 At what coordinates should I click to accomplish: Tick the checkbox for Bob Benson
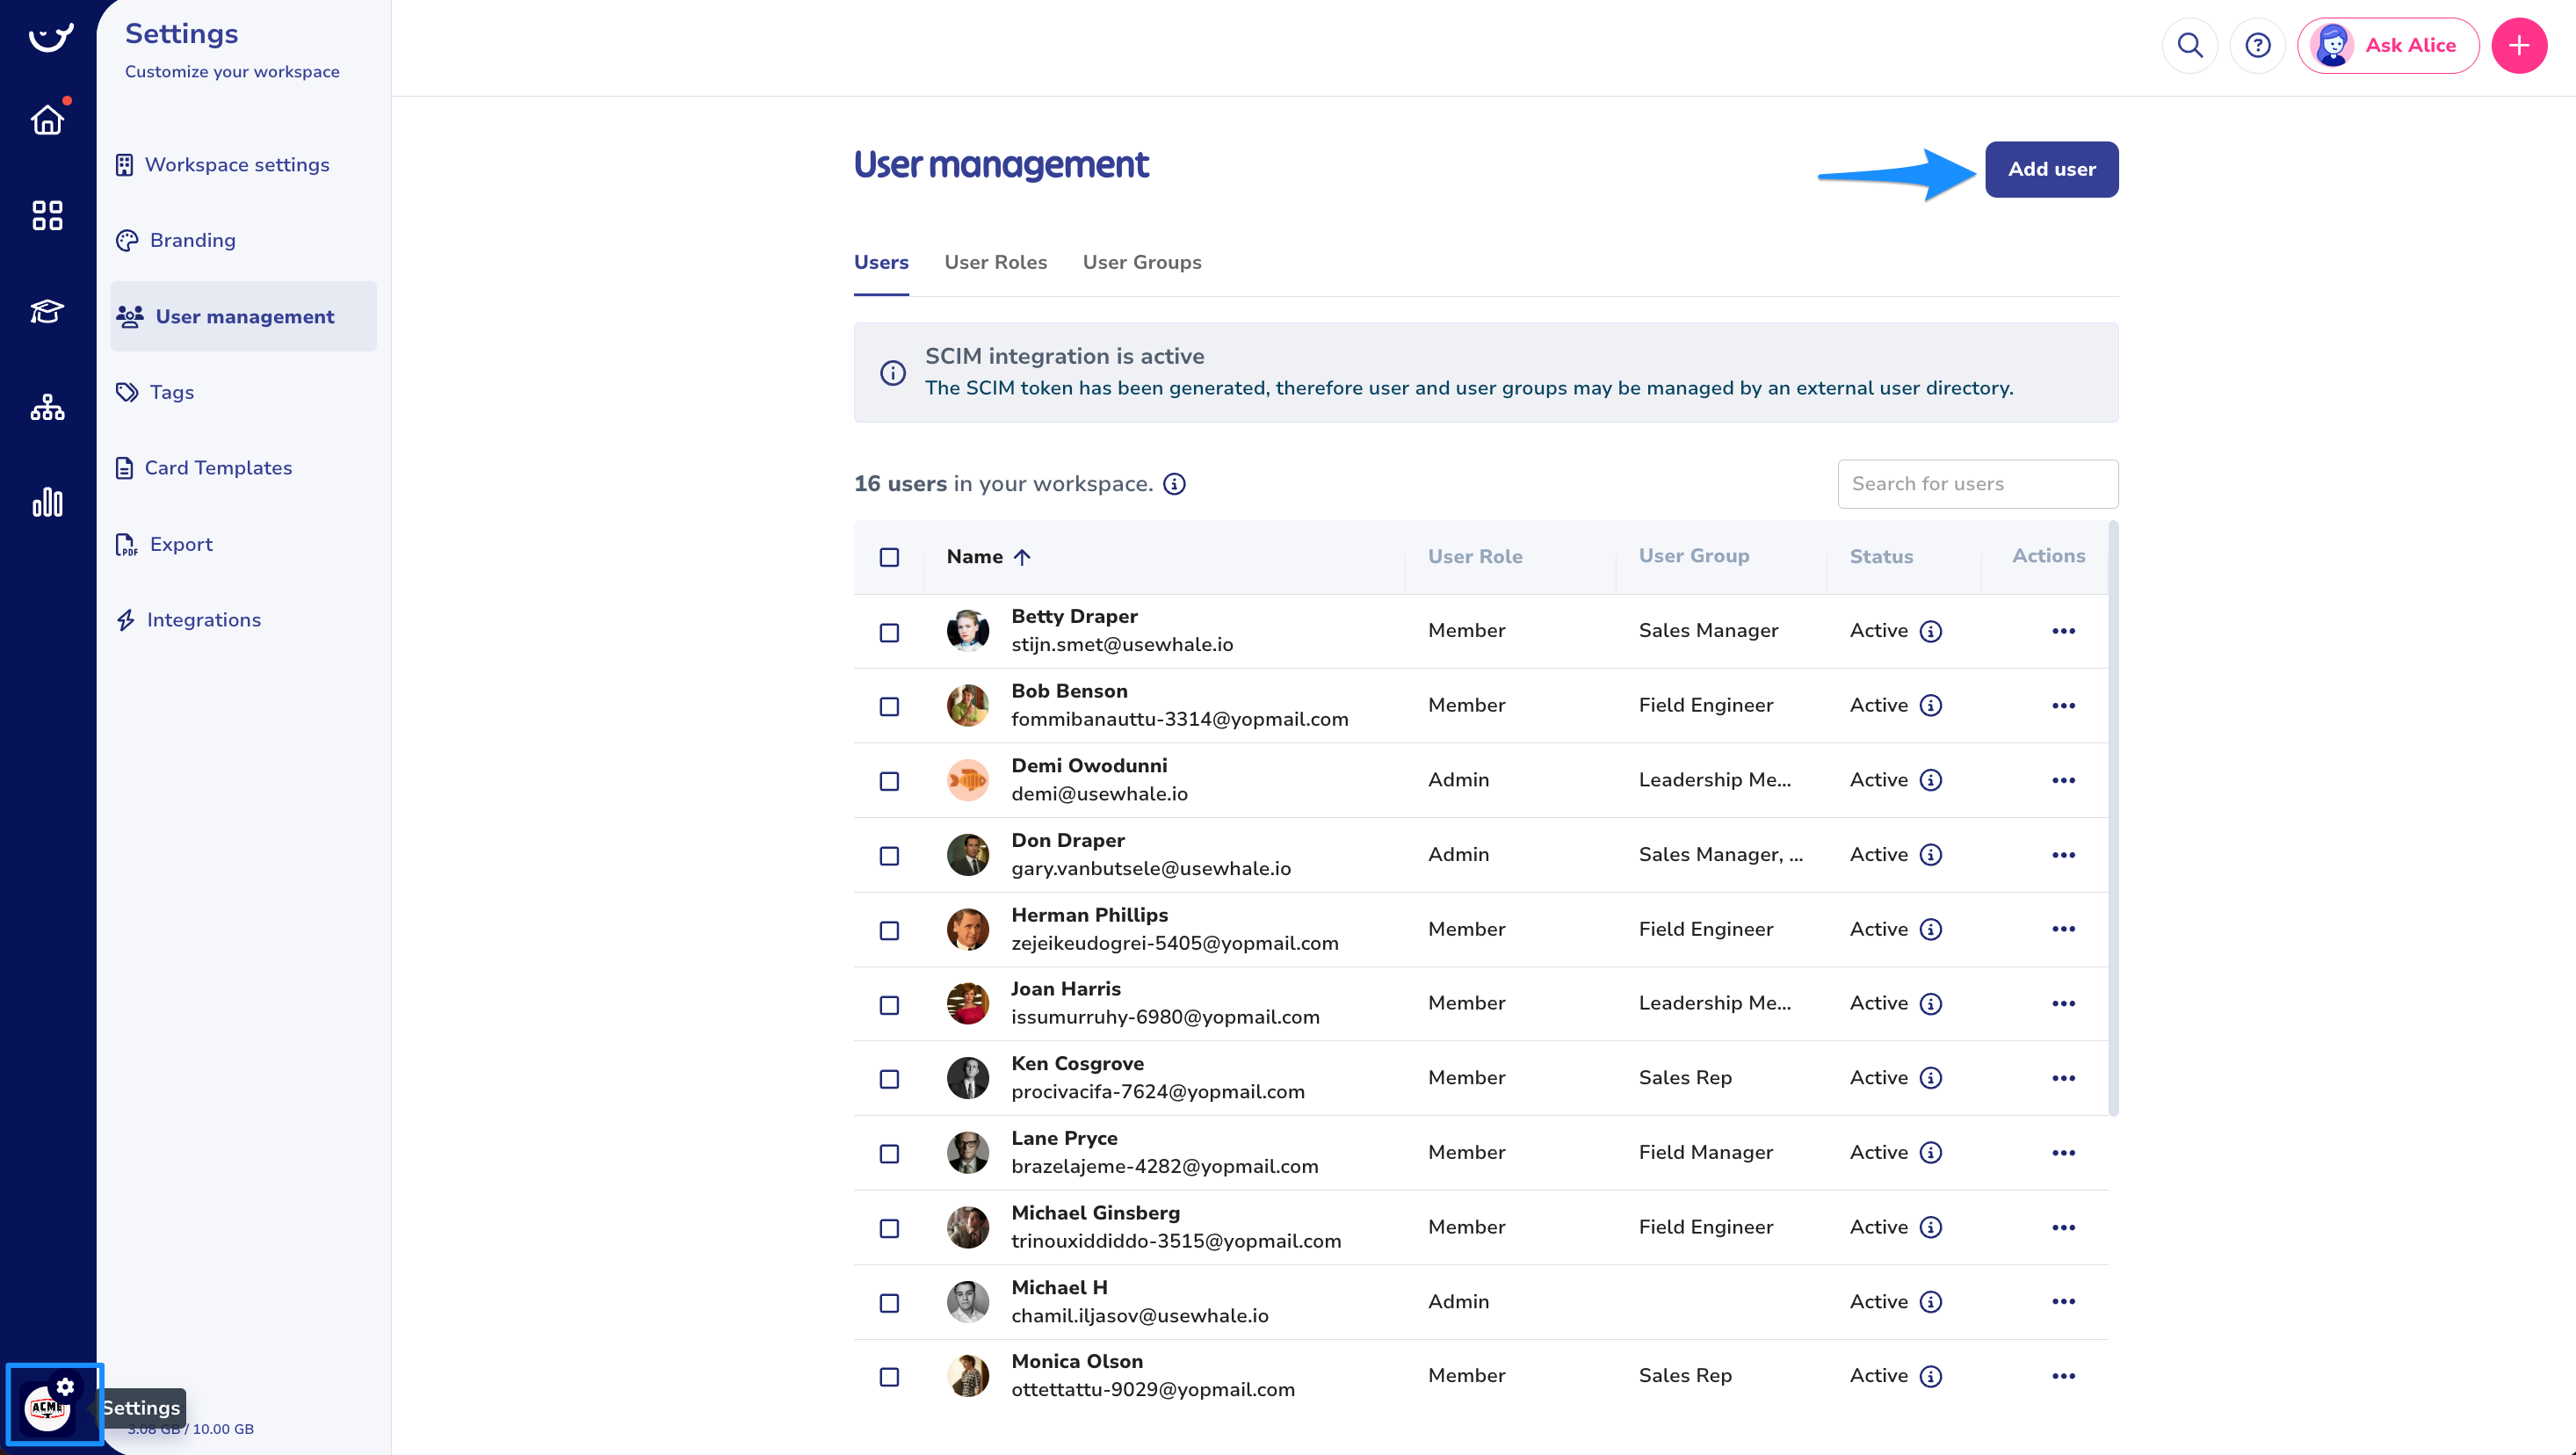point(889,707)
